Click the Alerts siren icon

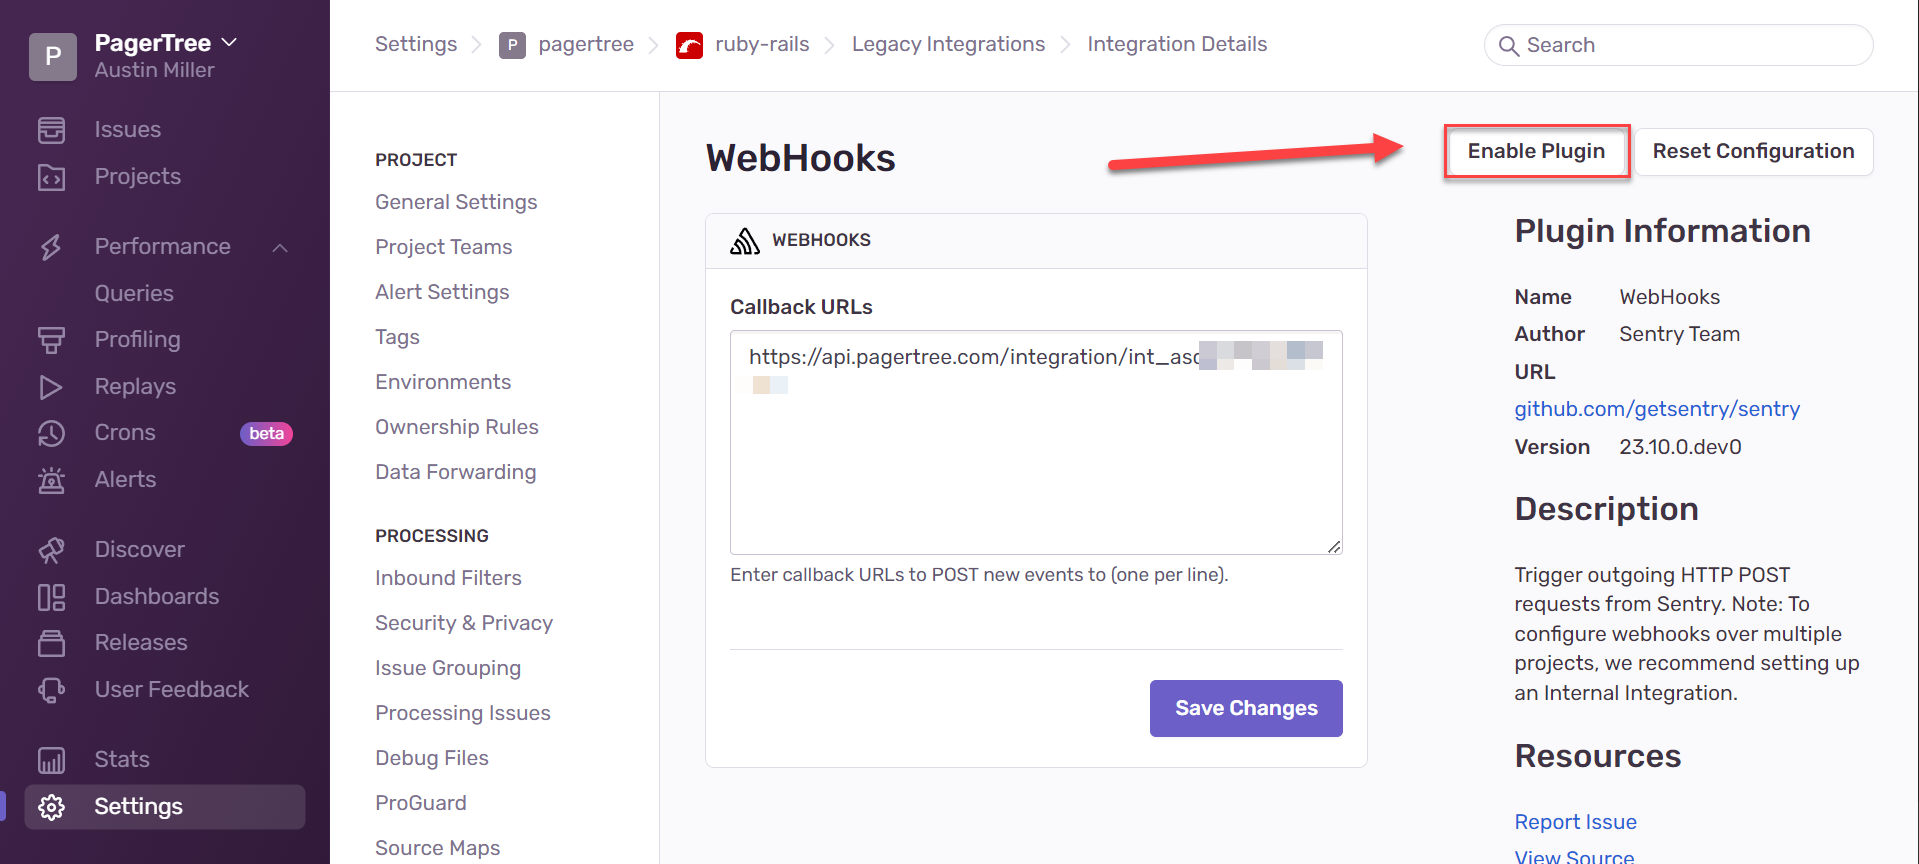pyautogui.click(x=51, y=480)
